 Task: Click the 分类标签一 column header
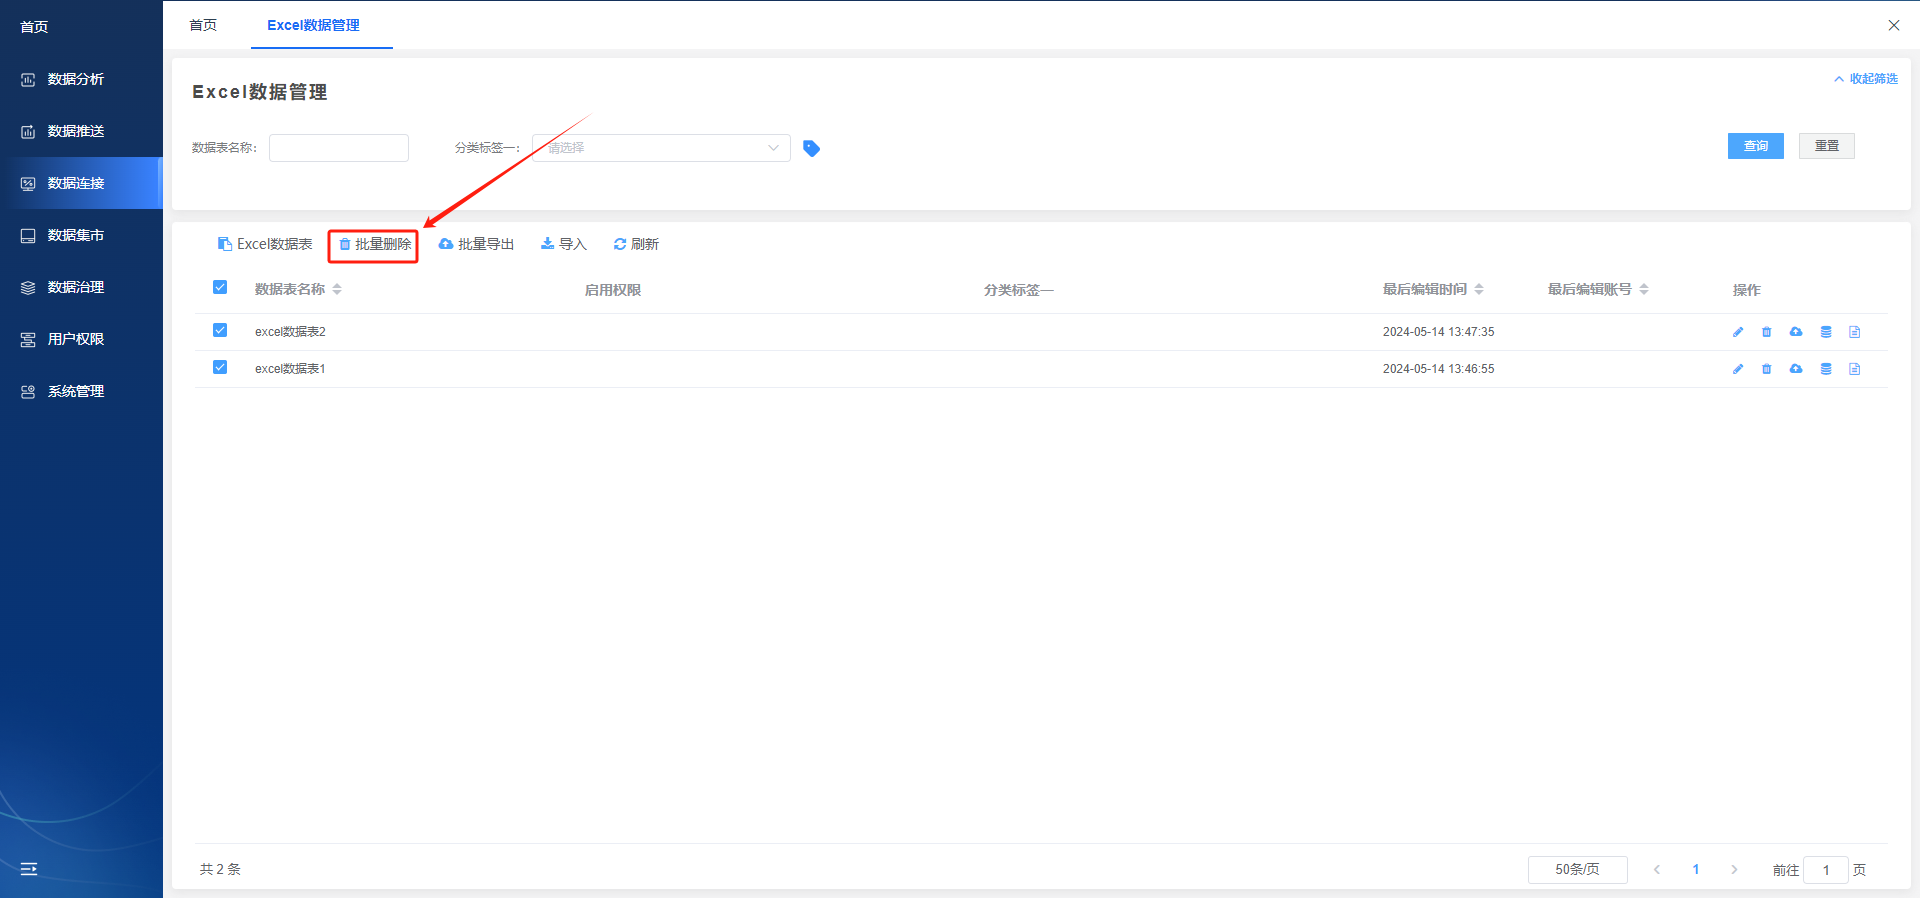(x=1018, y=290)
